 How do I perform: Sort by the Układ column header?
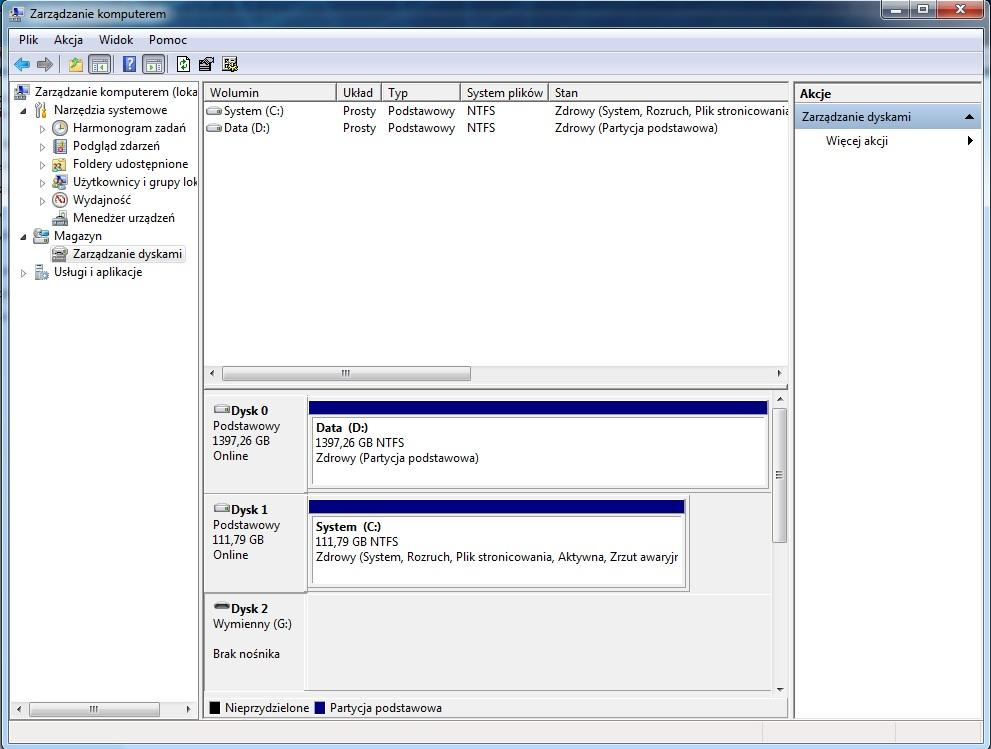[x=358, y=93]
